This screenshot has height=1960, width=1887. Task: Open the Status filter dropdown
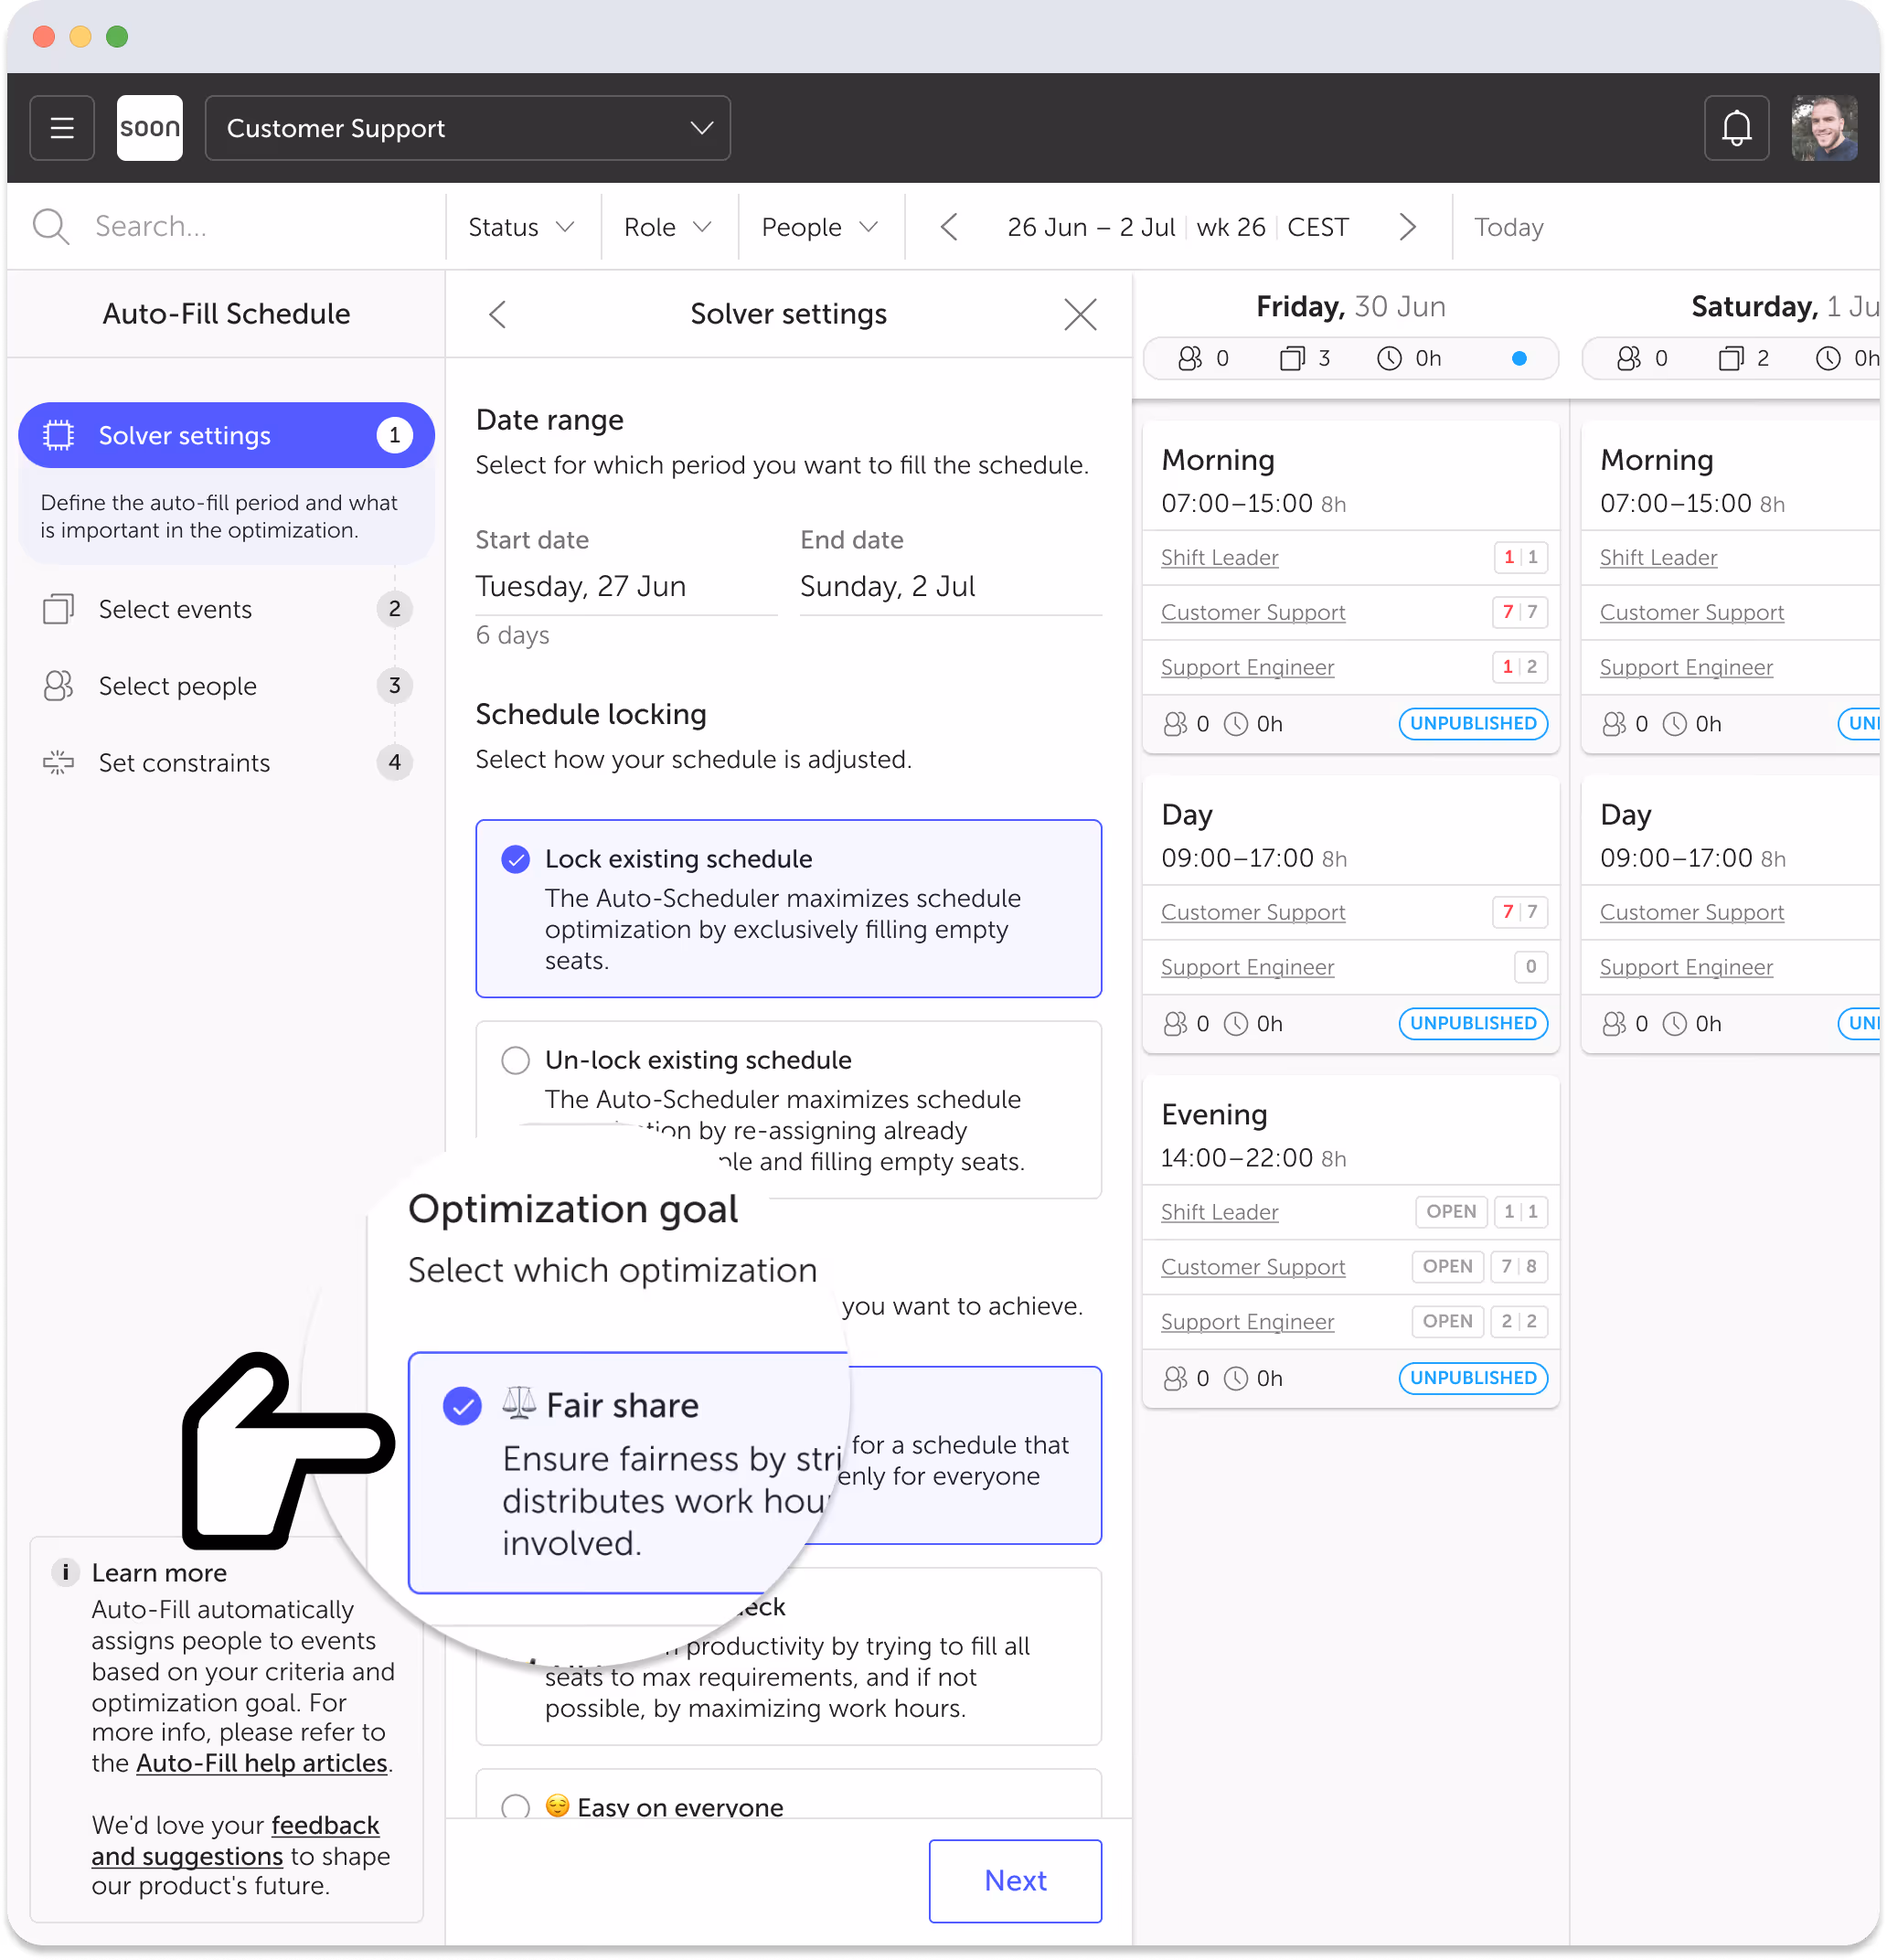pyautogui.click(x=520, y=226)
